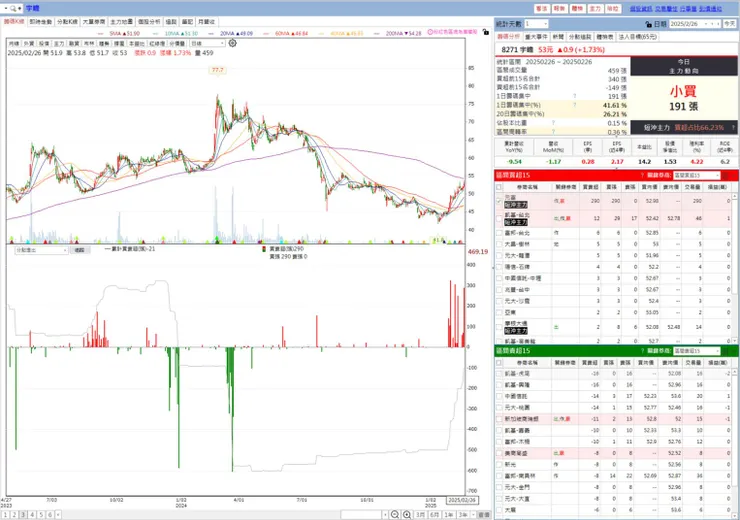Switch to 分點K線 tab
Image resolution: width=740 pixels, height=520 pixels.
(x=67, y=22)
